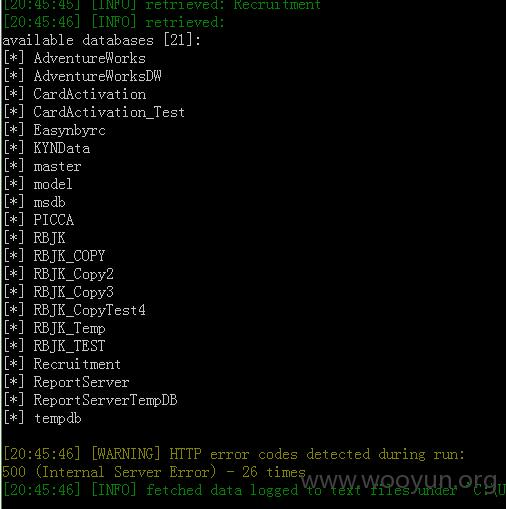506x509 pixels.
Task: Select the RBJK_CopyTest4 entry
Action: tap(89, 310)
